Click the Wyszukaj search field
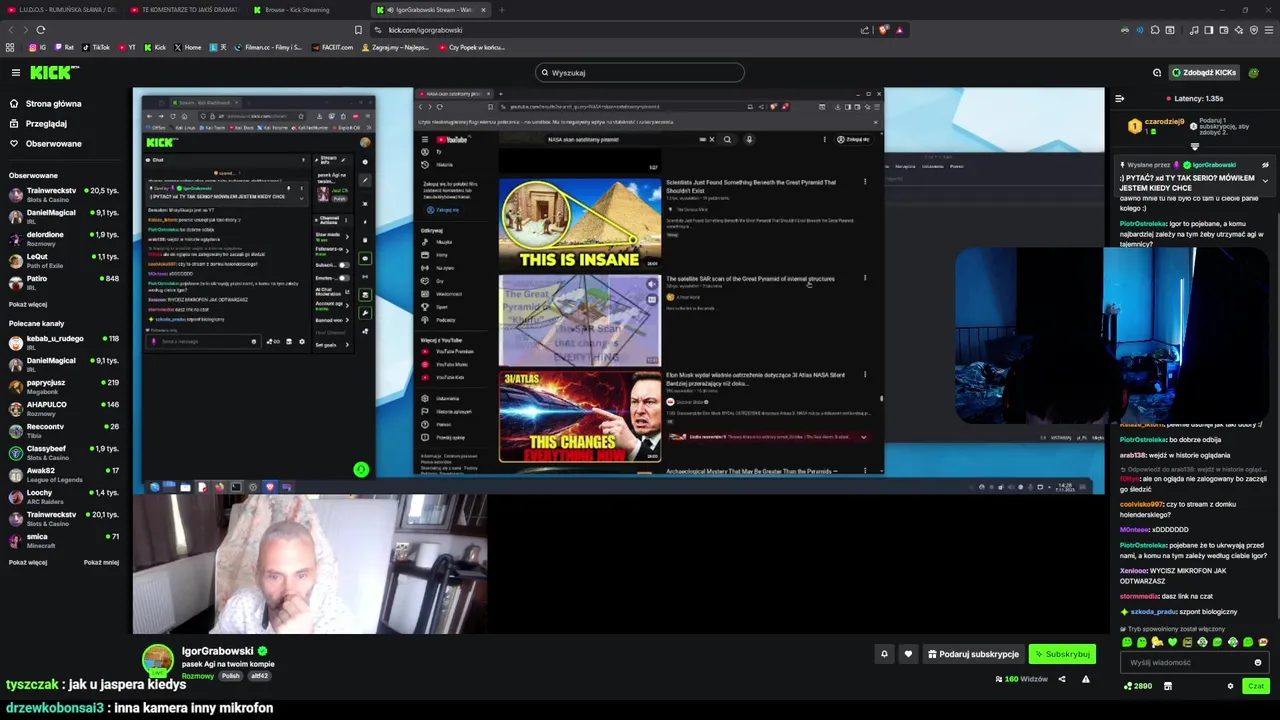 coord(640,72)
